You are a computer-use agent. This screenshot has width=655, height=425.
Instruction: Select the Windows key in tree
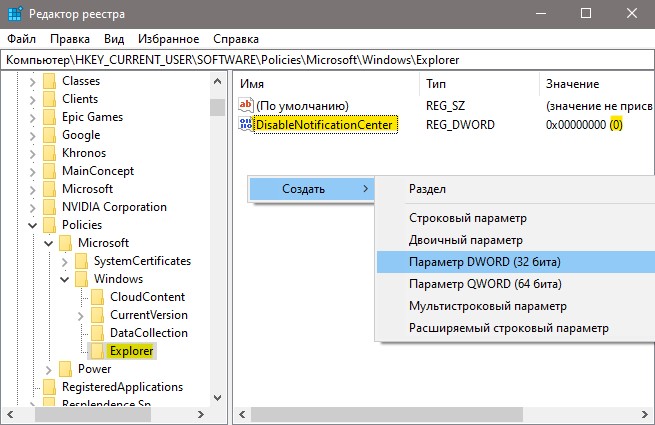pos(118,279)
